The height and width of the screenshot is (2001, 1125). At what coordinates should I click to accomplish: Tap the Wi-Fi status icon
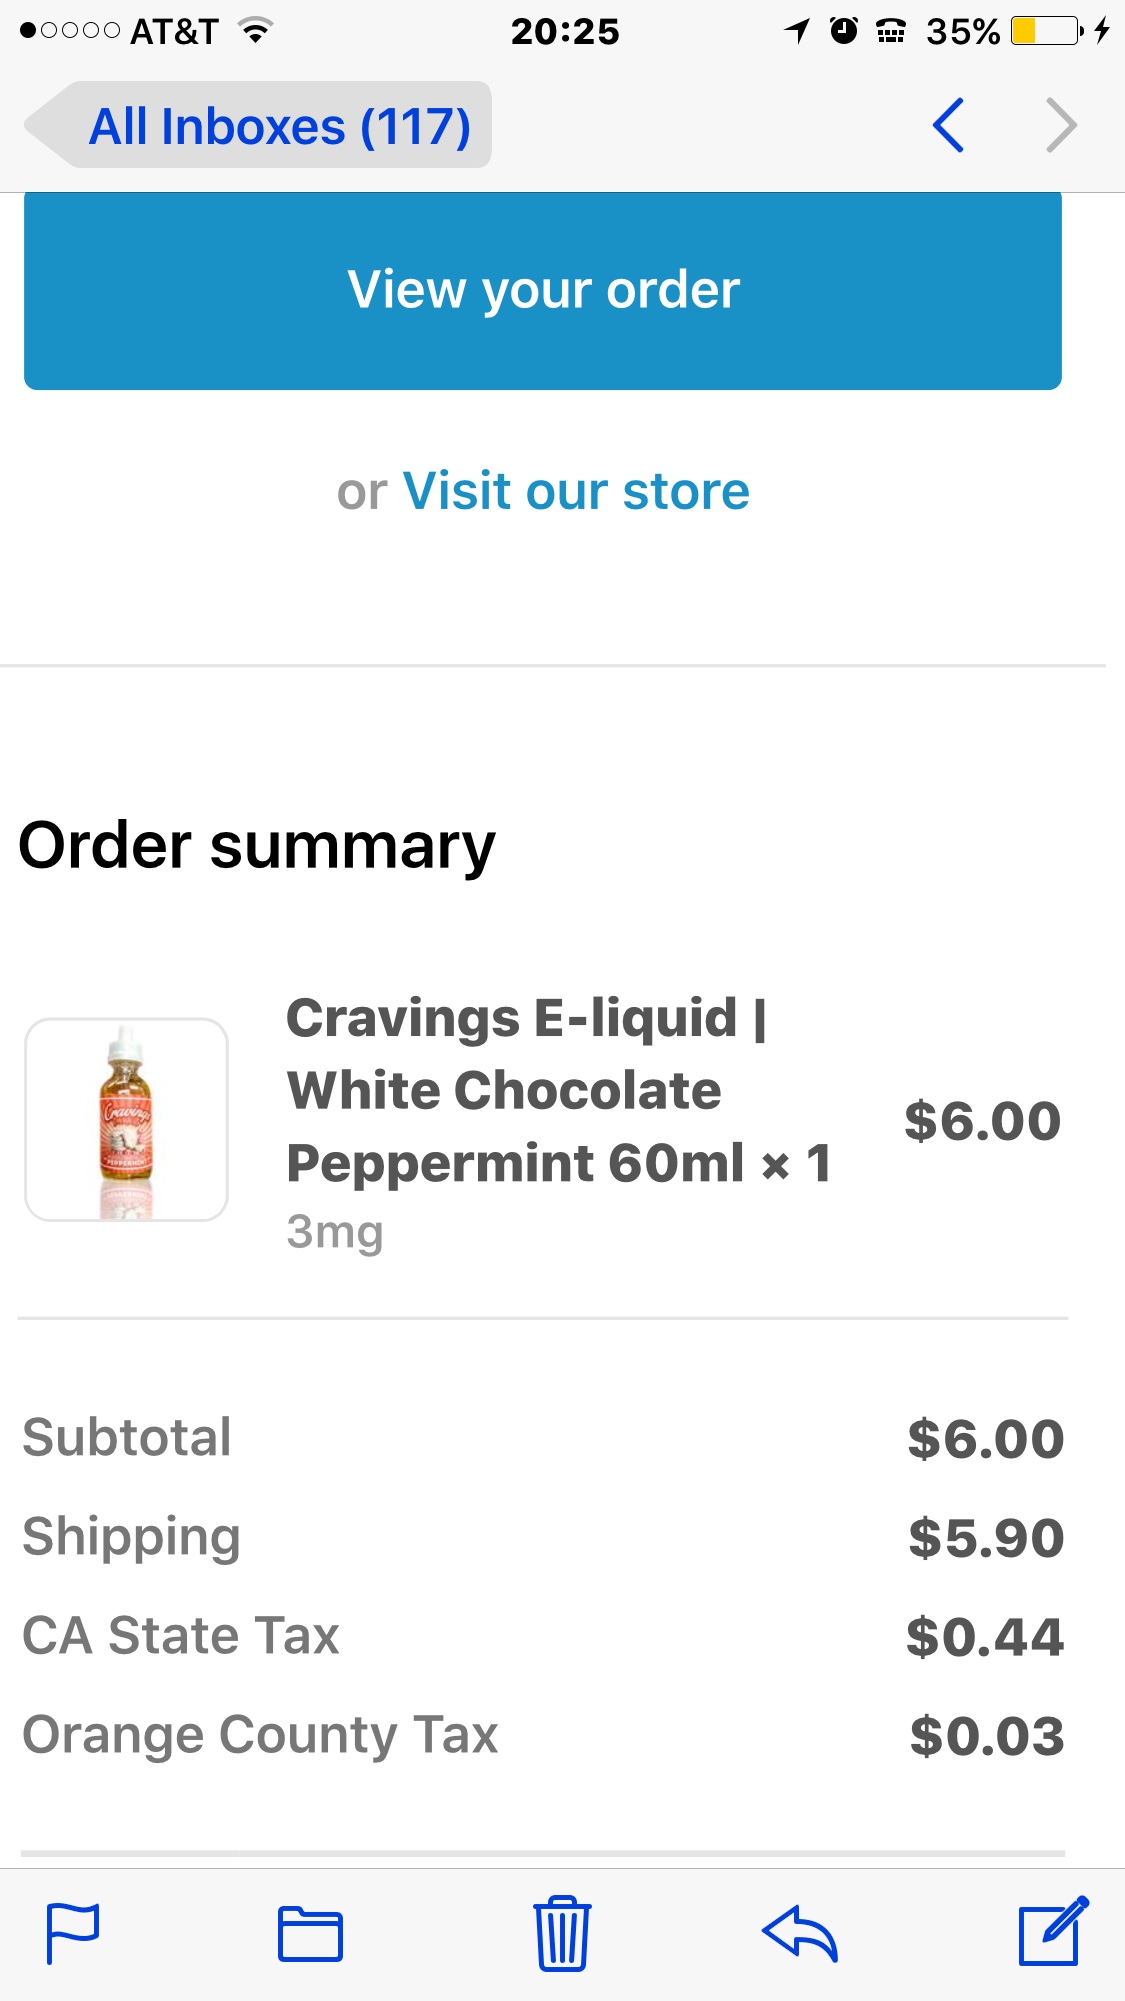tap(256, 31)
